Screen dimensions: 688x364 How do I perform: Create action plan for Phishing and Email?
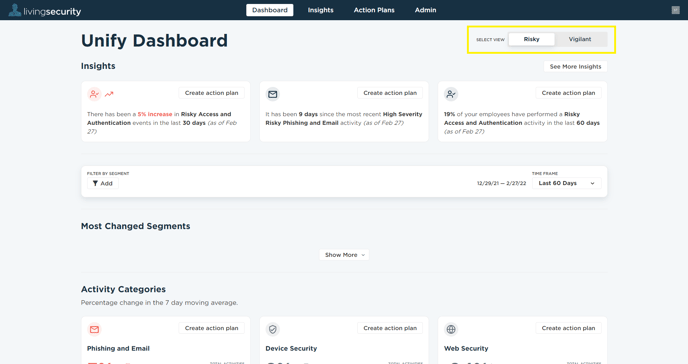click(211, 328)
